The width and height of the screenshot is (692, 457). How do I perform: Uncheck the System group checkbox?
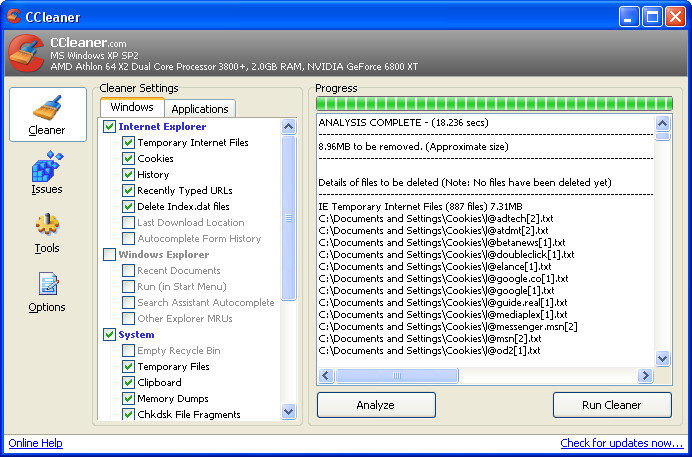click(x=109, y=334)
